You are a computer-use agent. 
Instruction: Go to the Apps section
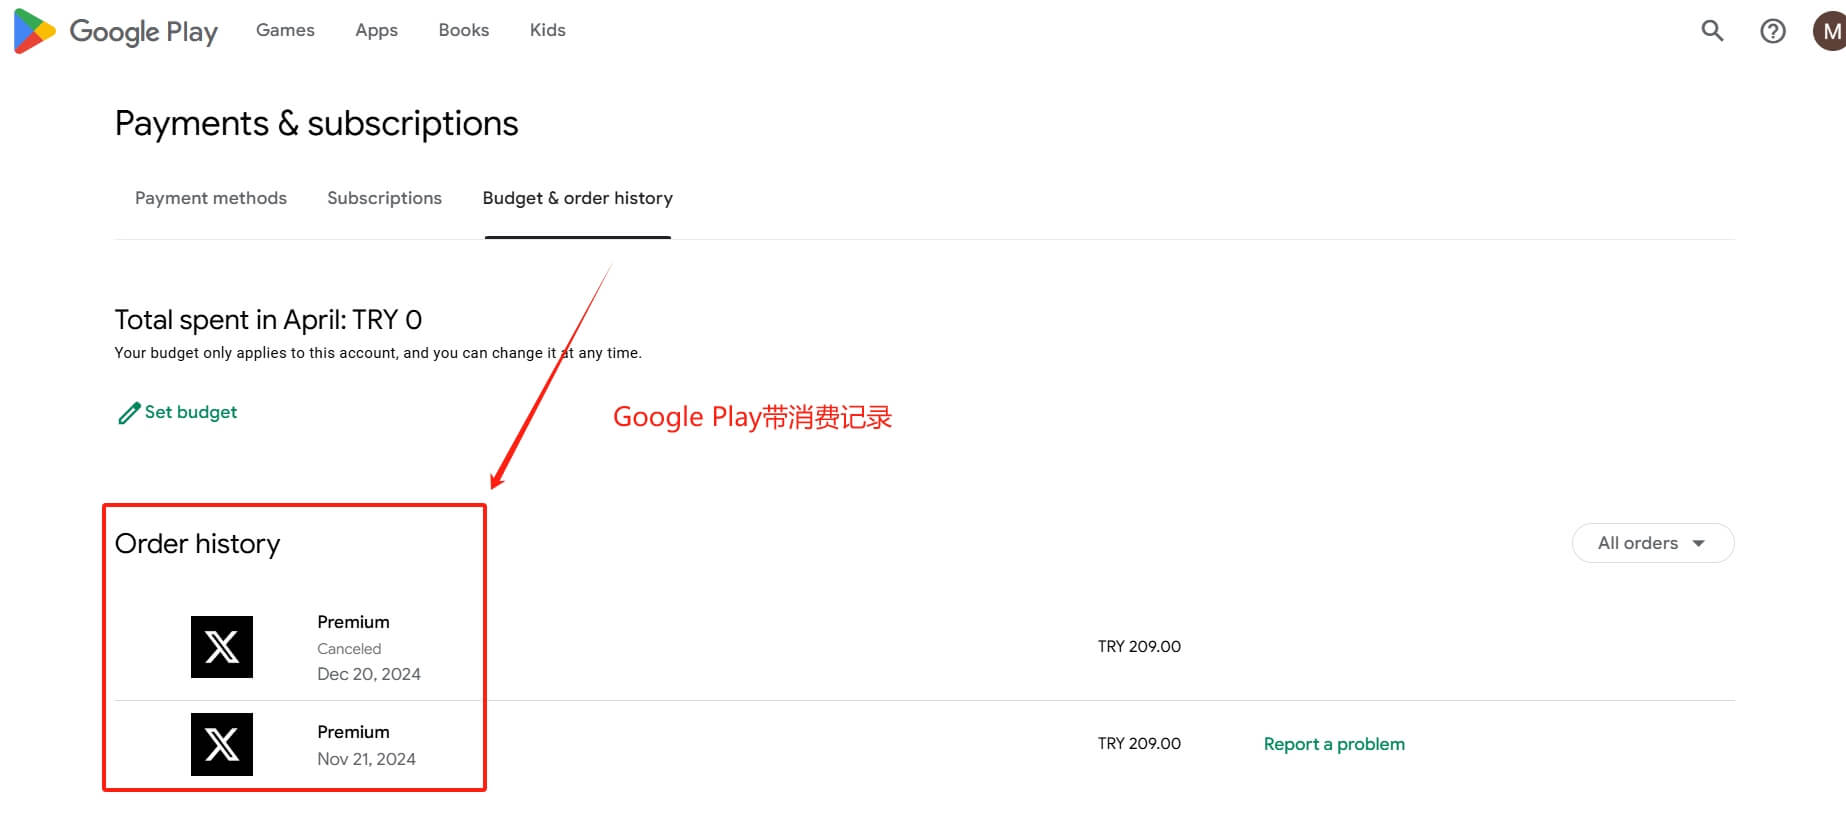click(376, 30)
